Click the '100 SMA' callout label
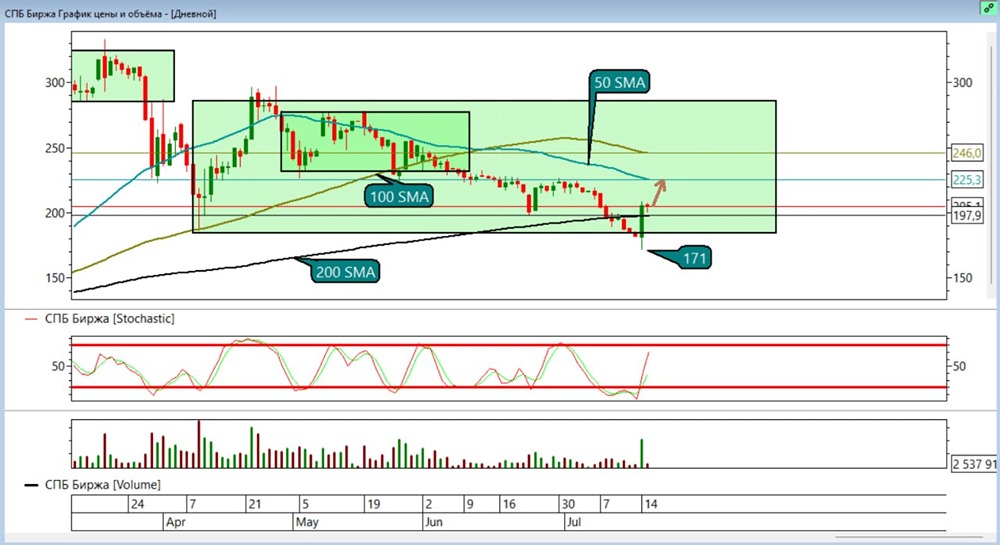Viewport: 1000px width, 545px height. click(399, 196)
